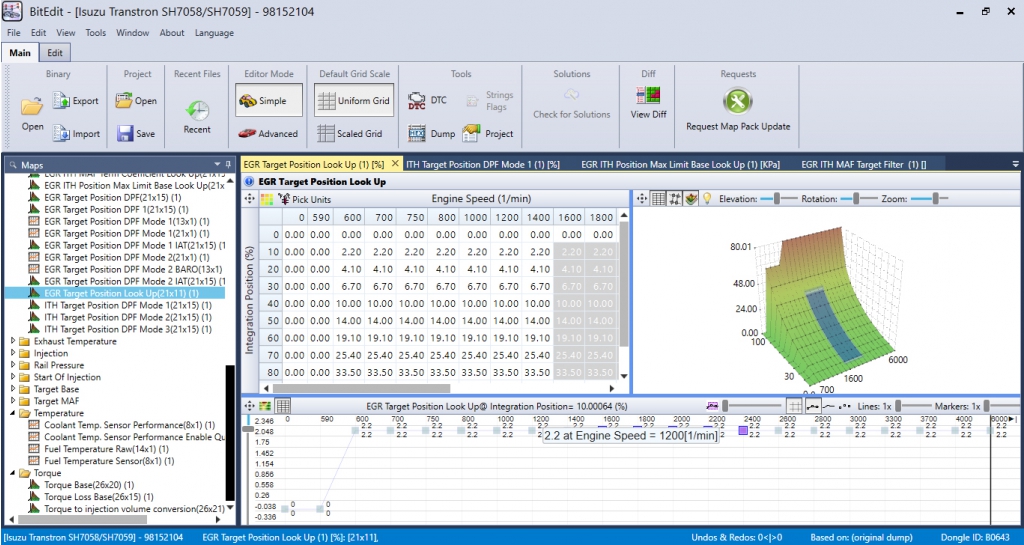Switch to EGR ITH MAF Target Filter tab
The image size is (1024, 545).
pyautogui.click(x=863, y=164)
